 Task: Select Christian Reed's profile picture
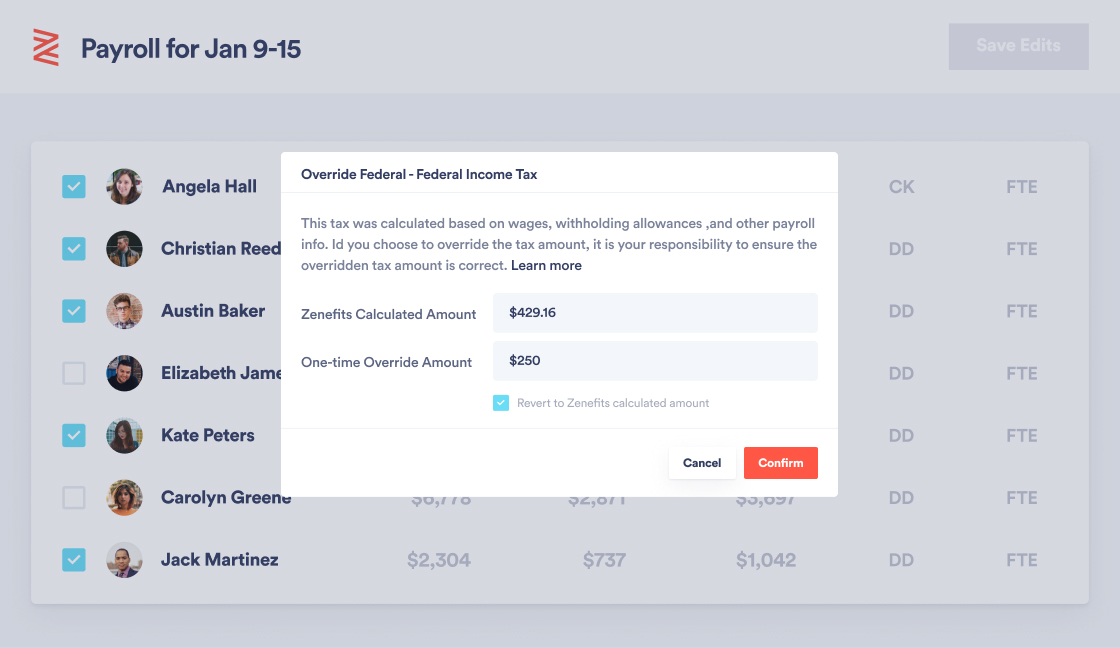tap(124, 249)
